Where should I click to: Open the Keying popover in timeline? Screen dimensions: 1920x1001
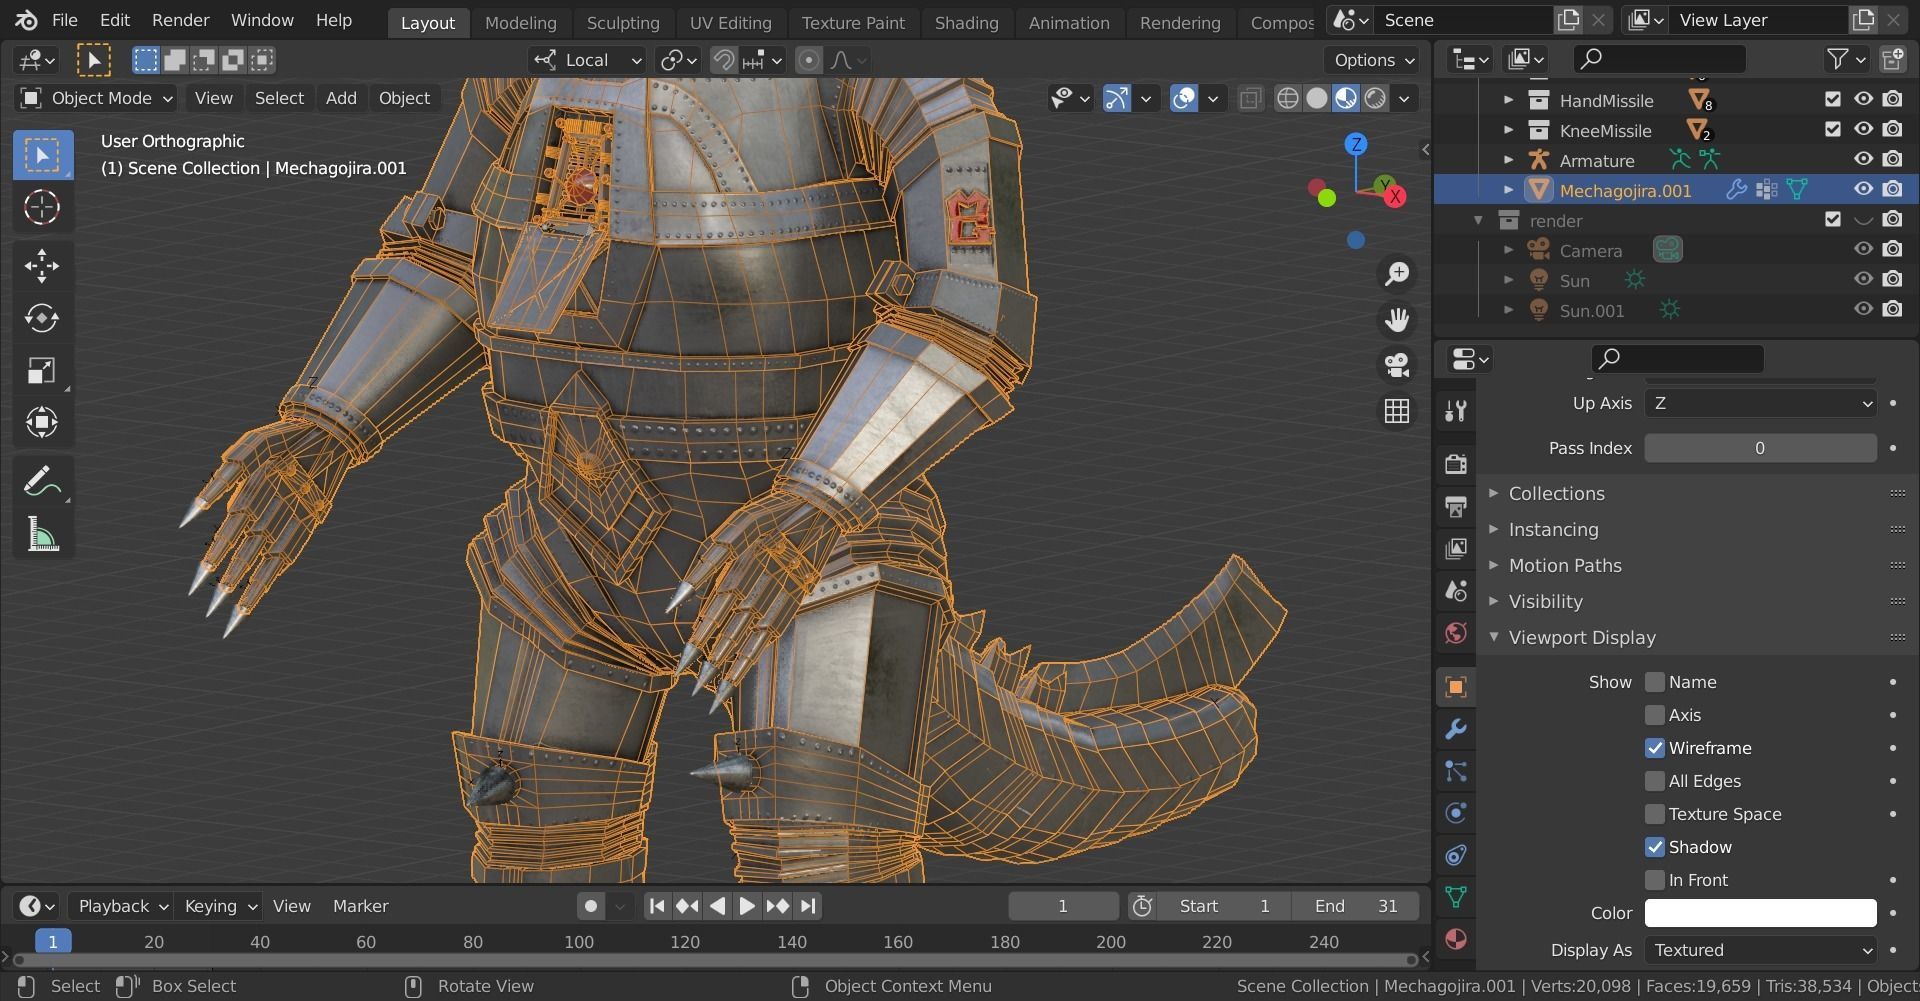point(218,906)
